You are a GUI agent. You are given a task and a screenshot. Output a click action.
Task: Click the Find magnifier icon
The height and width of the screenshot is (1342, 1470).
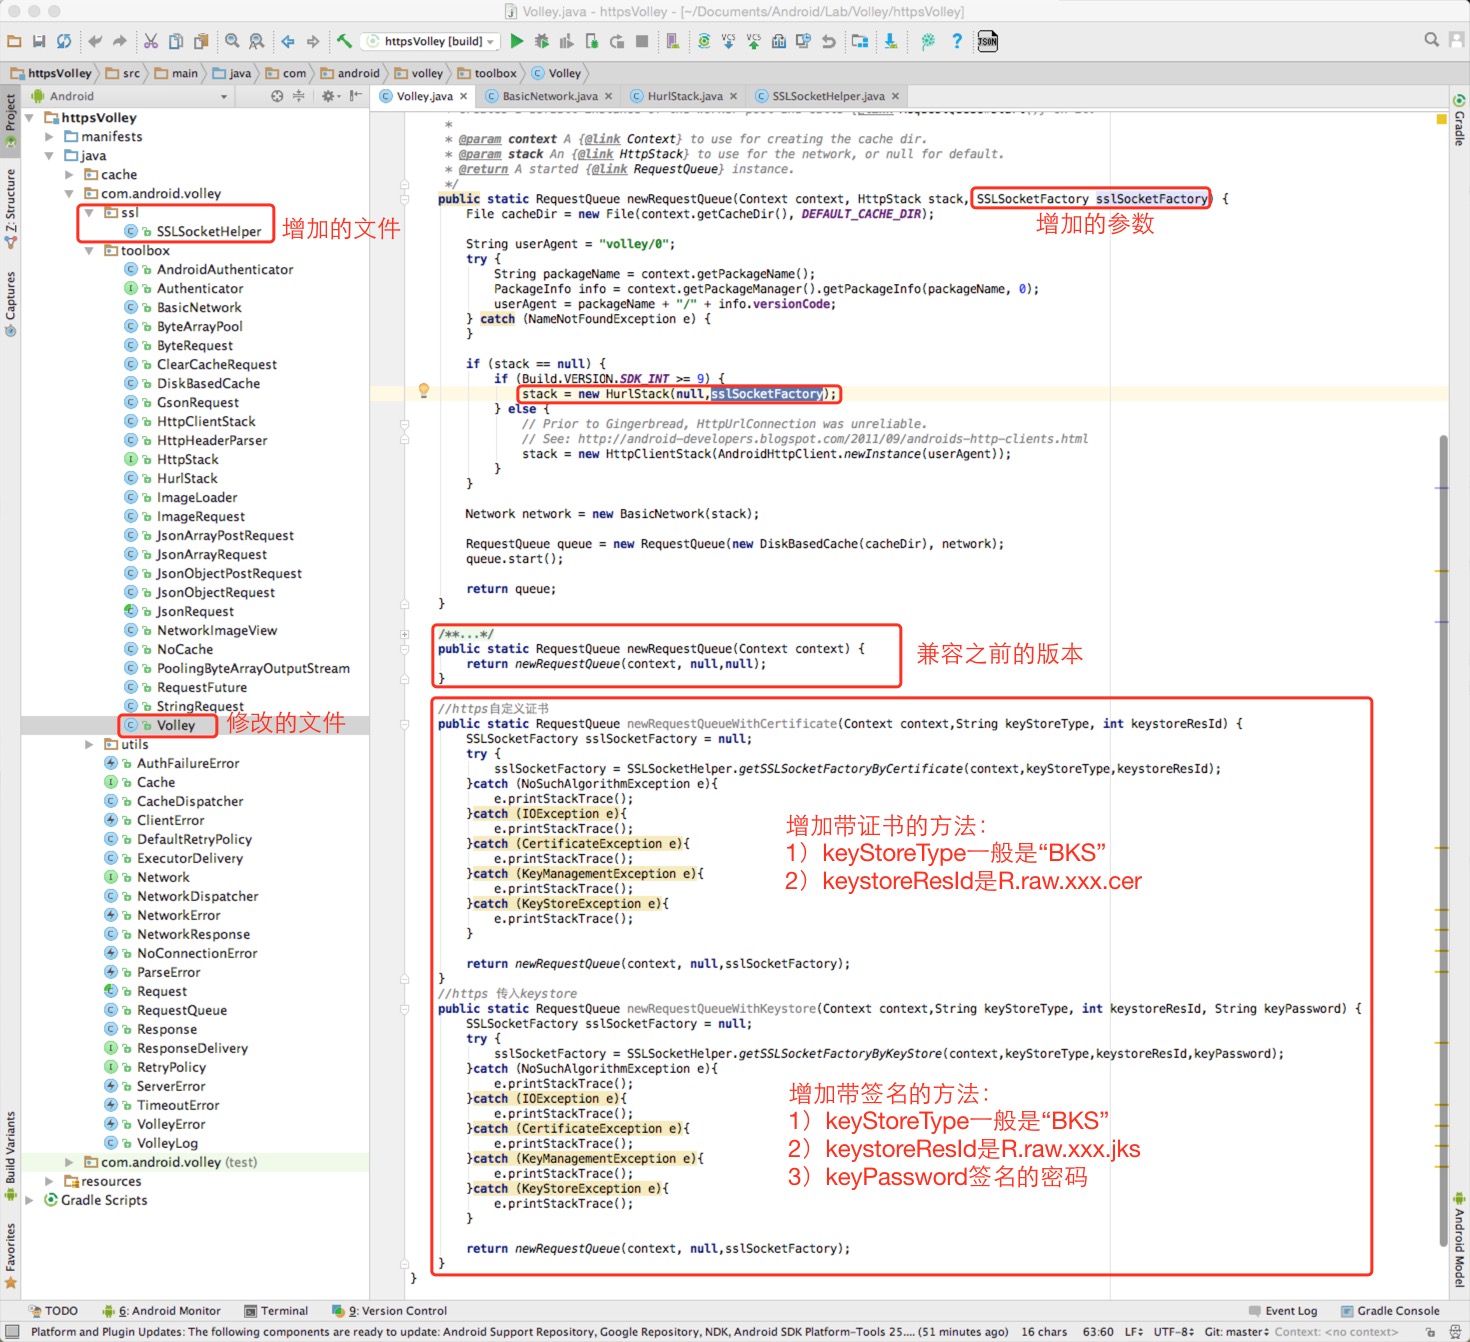click(x=232, y=41)
